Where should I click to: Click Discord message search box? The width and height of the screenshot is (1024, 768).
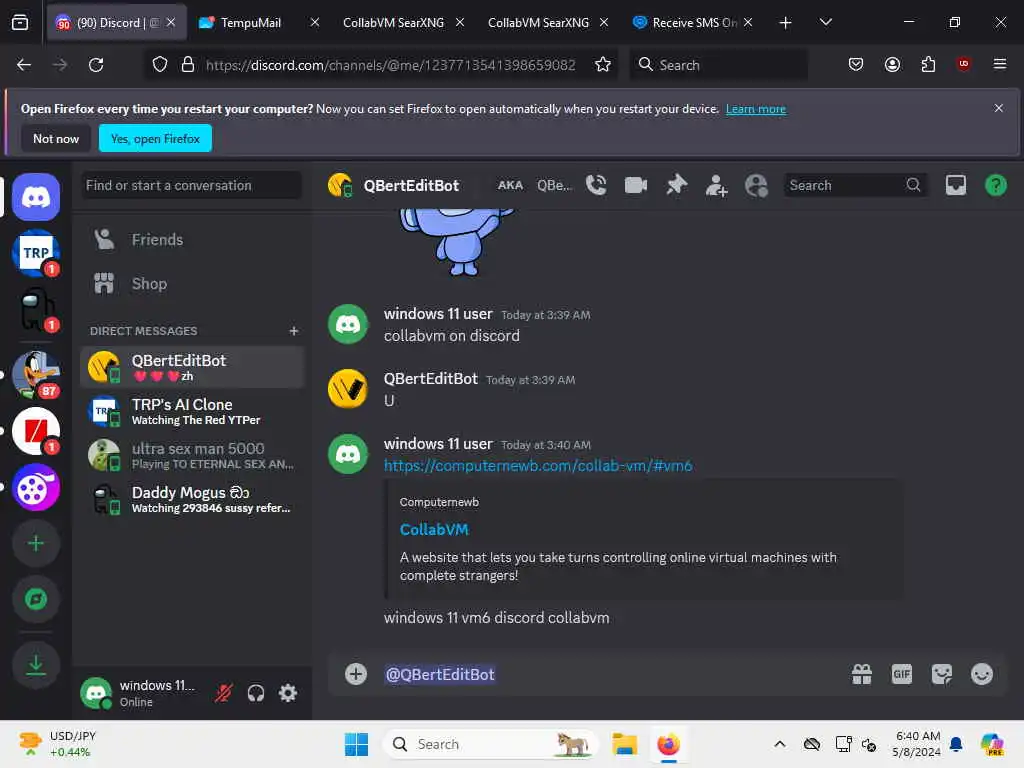[x=854, y=185]
